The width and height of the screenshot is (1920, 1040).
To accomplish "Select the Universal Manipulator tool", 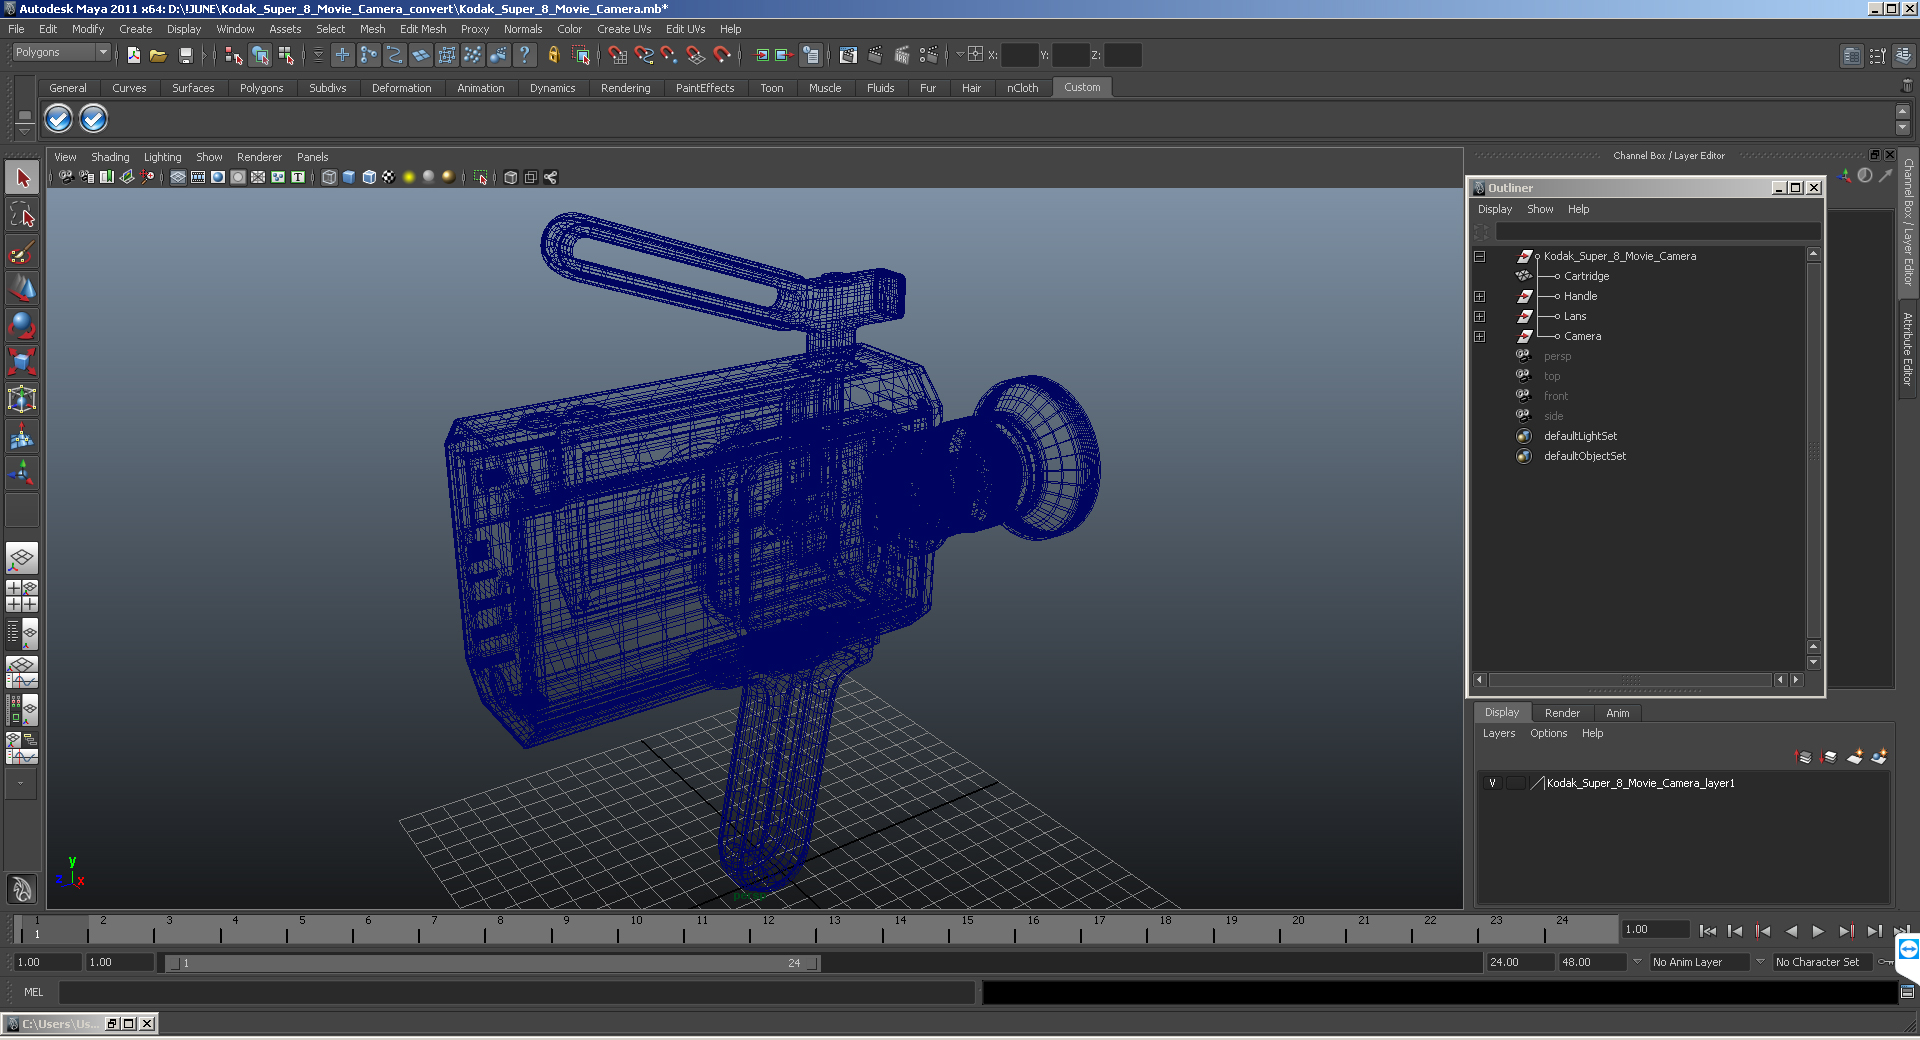I will click(x=22, y=399).
